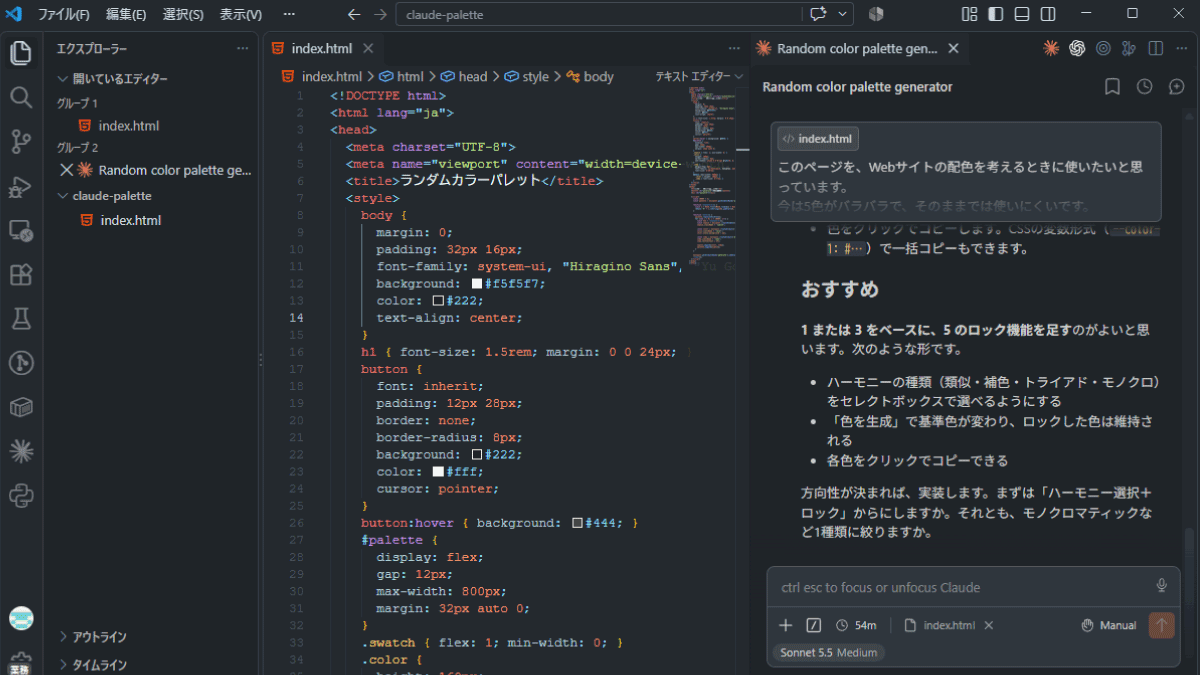Split the editor to the right
The width and height of the screenshot is (1200, 675).
[1155, 48]
